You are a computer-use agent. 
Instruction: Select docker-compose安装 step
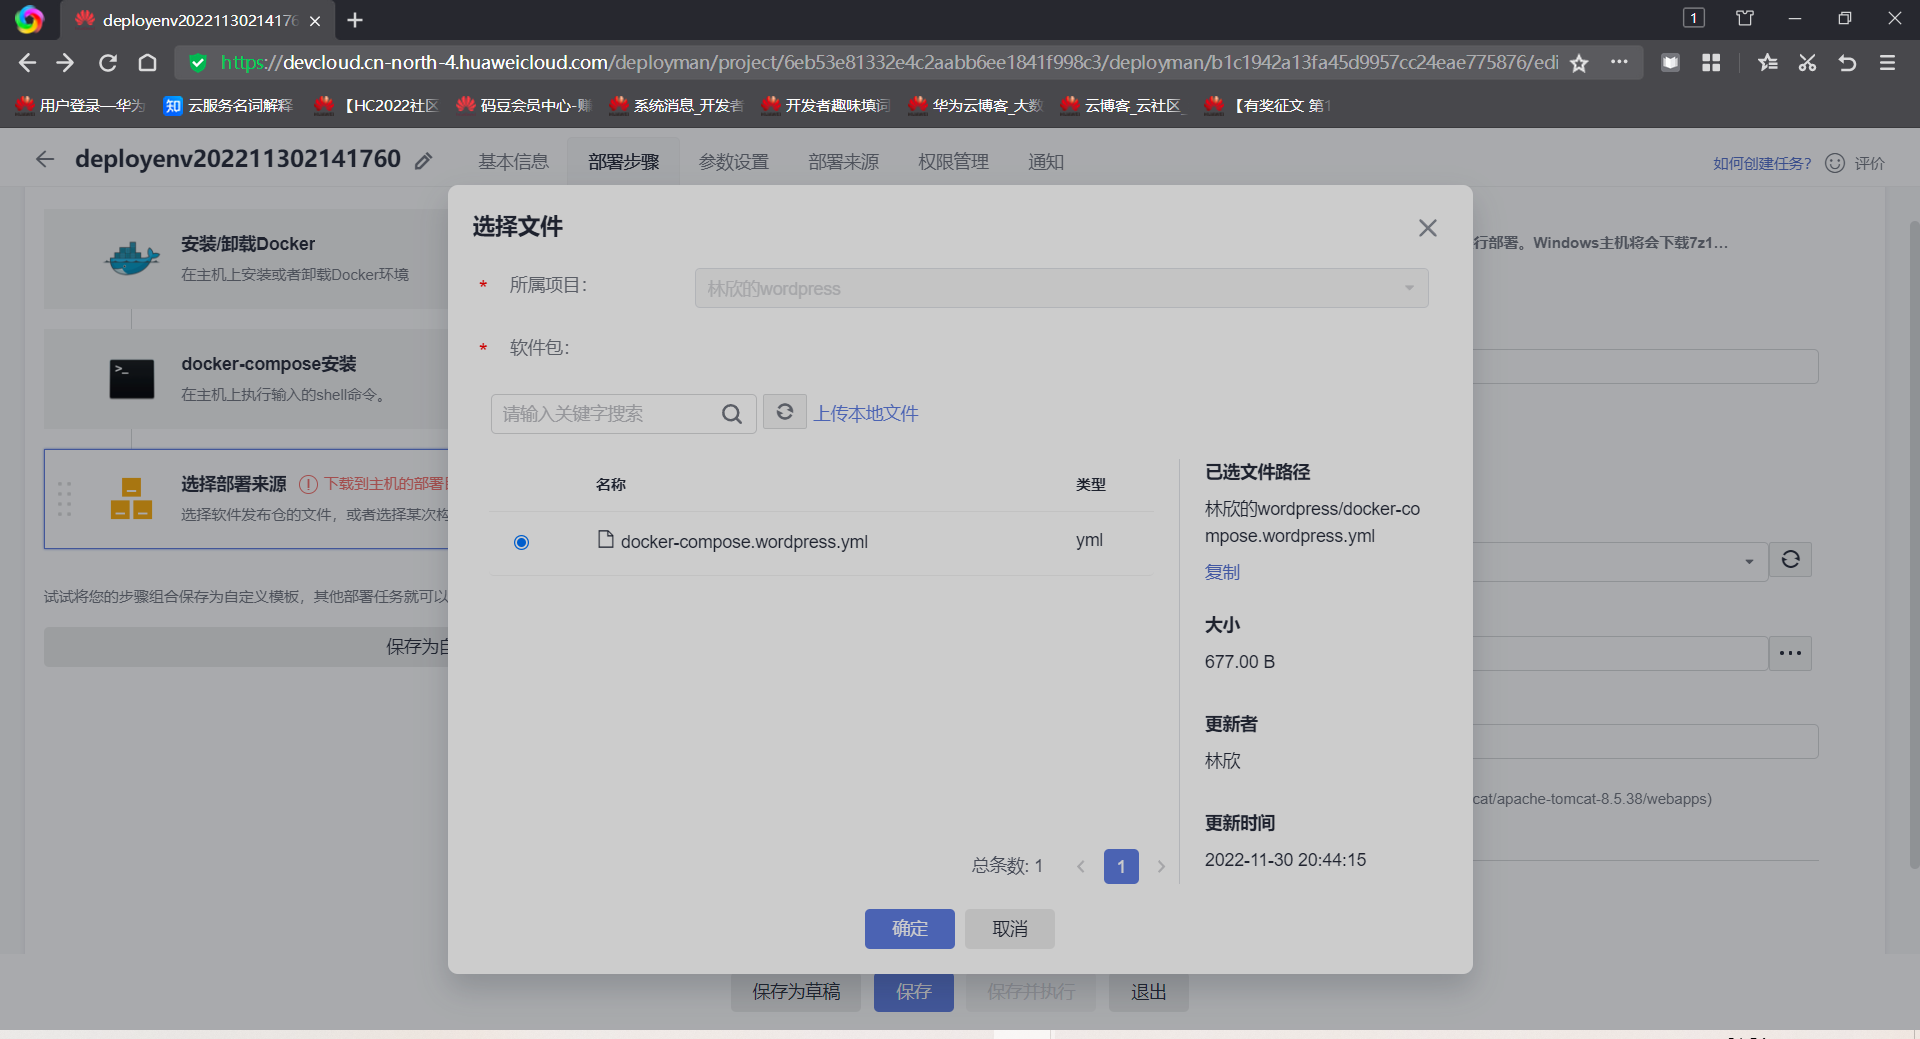click(246, 379)
